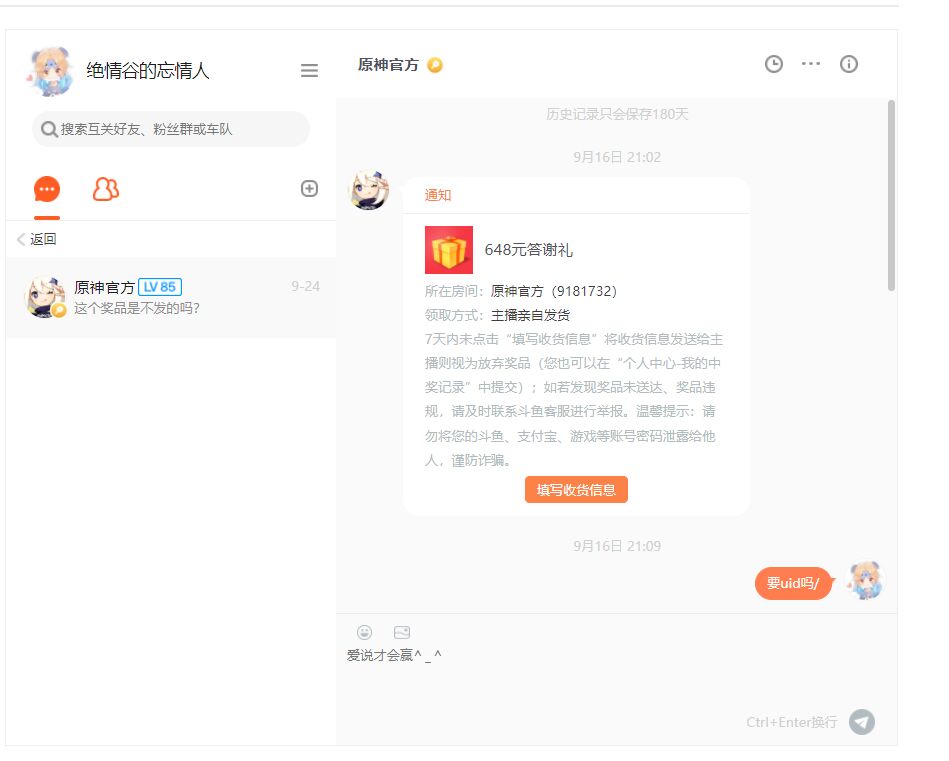Click the LV 85 level badge

pos(160,287)
